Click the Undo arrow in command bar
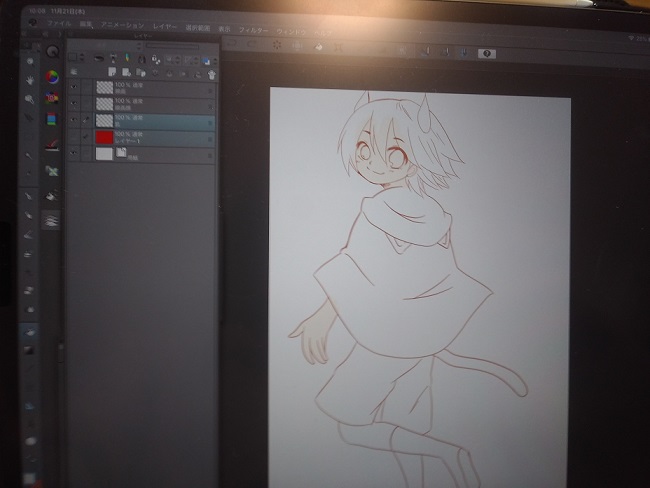The width and height of the screenshot is (650, 488). point(231,43)
